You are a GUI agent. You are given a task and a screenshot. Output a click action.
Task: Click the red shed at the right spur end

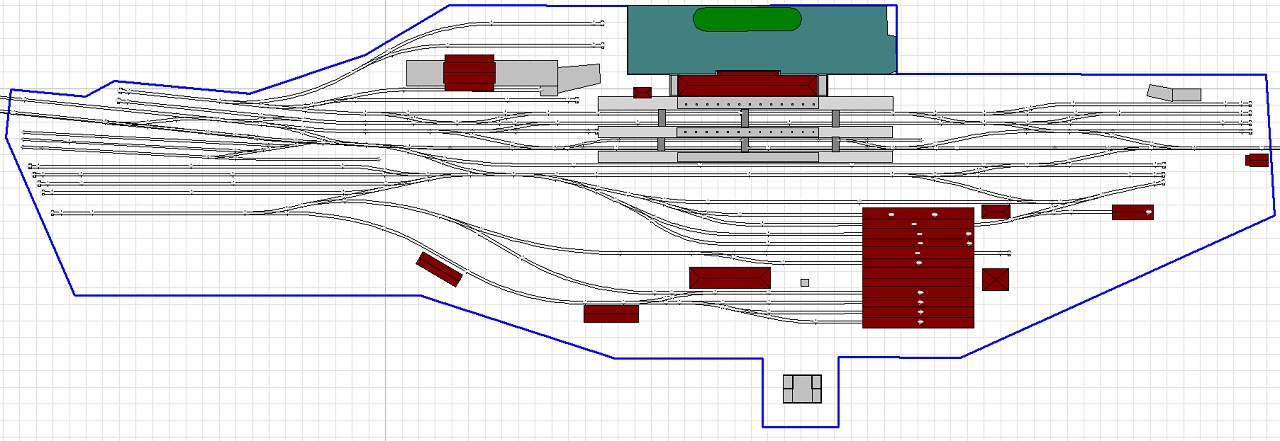[1132, 212]
